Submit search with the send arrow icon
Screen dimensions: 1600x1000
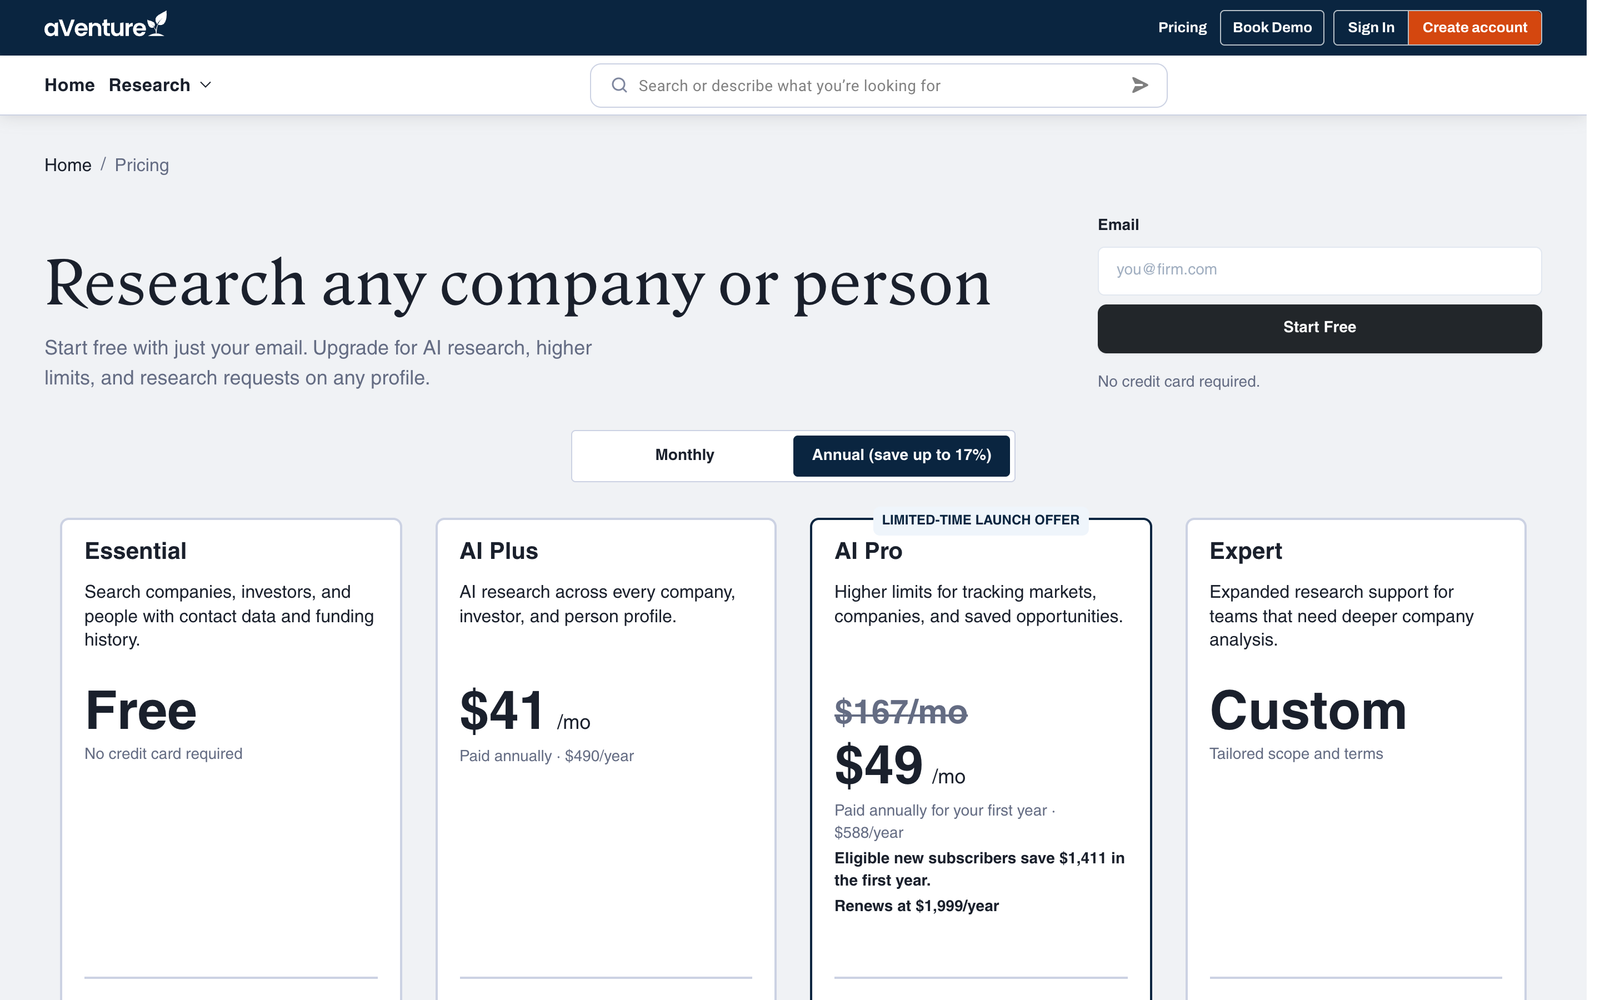click(1139, 86)
